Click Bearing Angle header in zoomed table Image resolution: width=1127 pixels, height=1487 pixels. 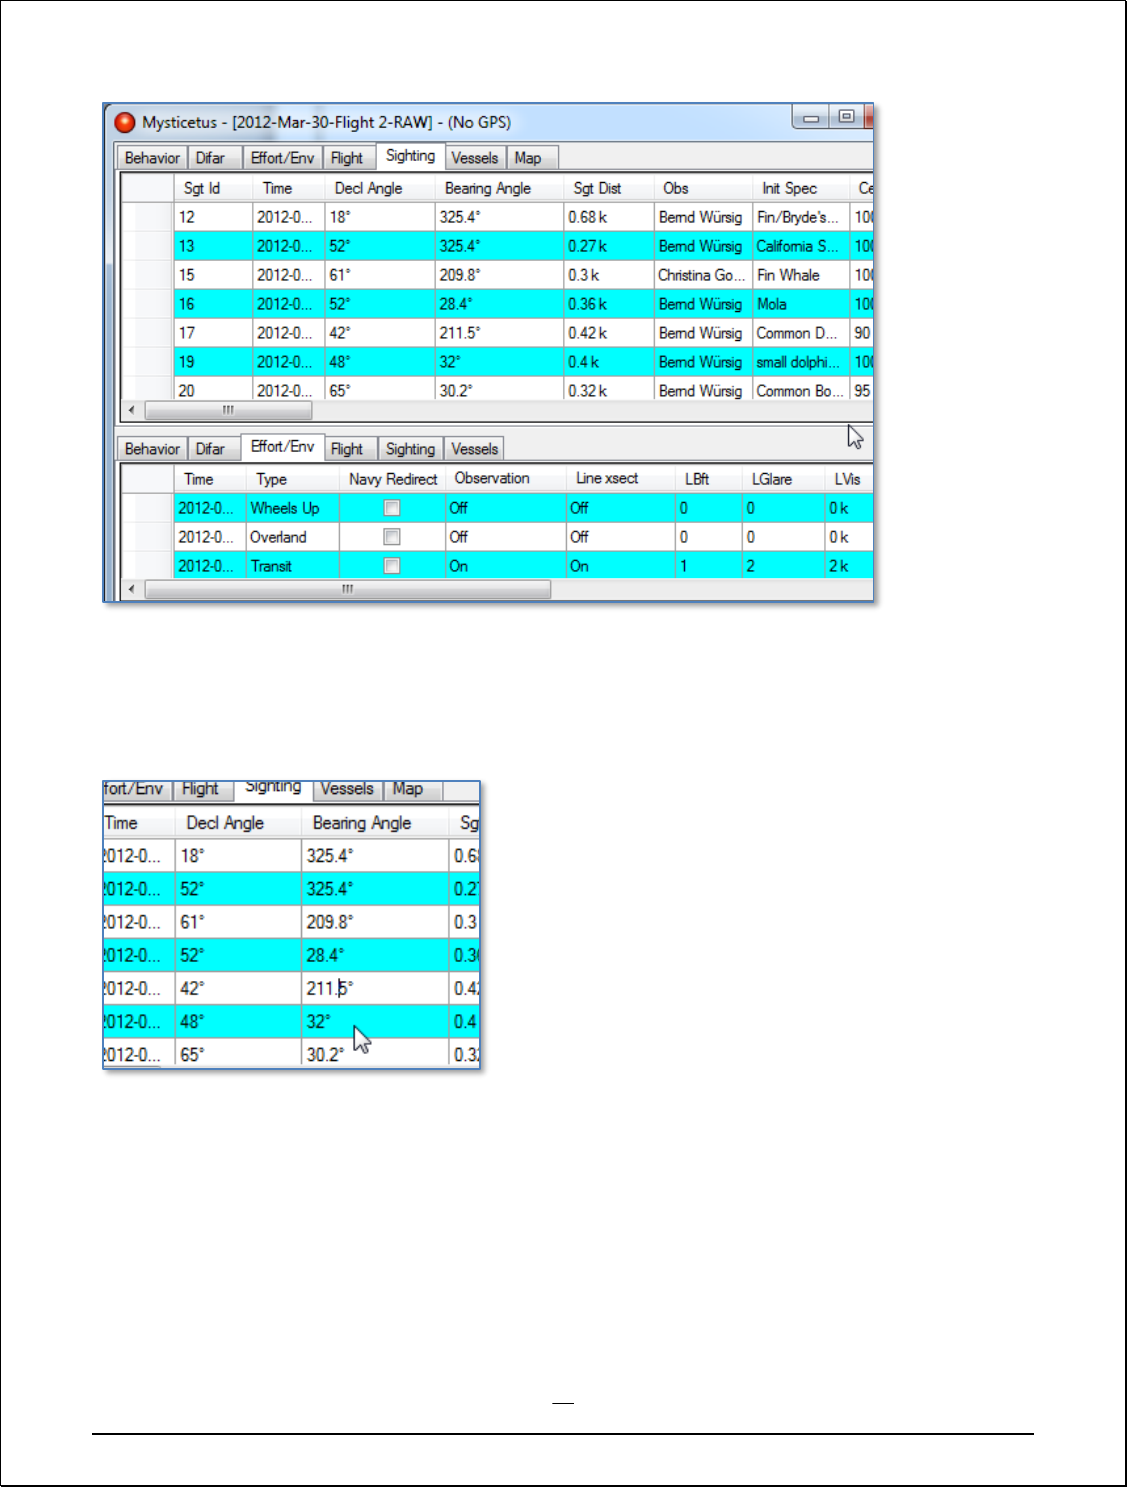[x=375, y=823]
